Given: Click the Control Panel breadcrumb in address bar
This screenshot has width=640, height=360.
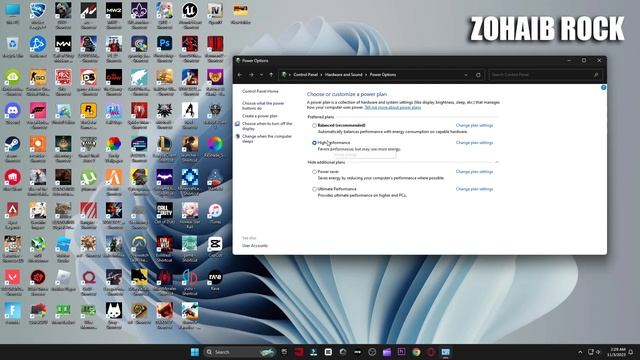Looking at the screenshot, I should (305, 75).
